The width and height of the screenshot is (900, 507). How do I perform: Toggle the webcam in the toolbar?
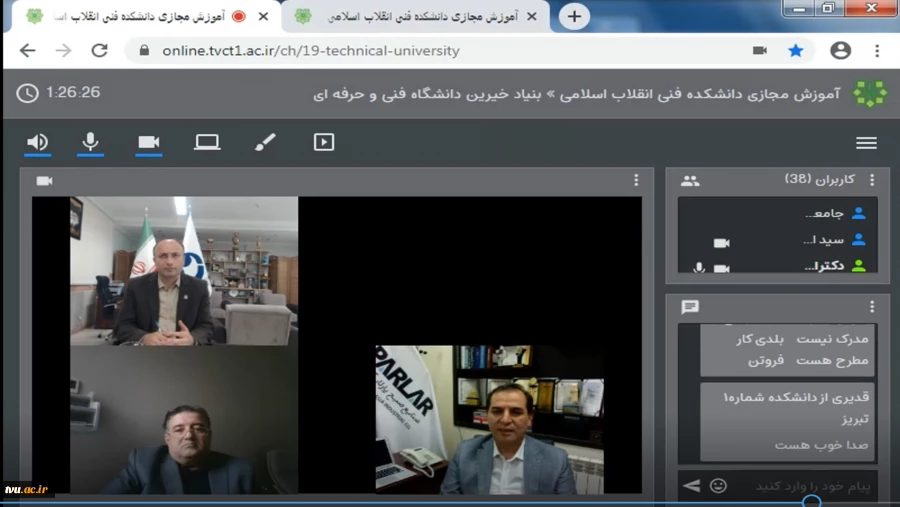(x=149, y=142)
